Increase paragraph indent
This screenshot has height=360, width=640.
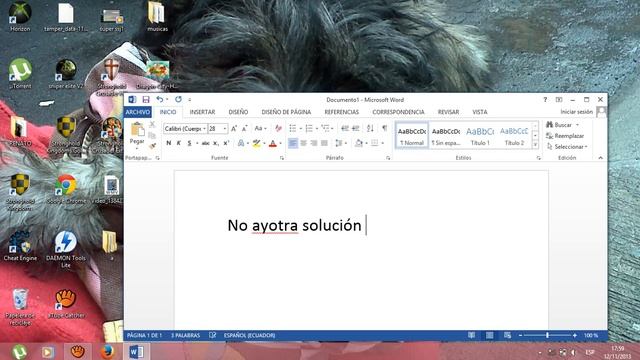(356, 129)
